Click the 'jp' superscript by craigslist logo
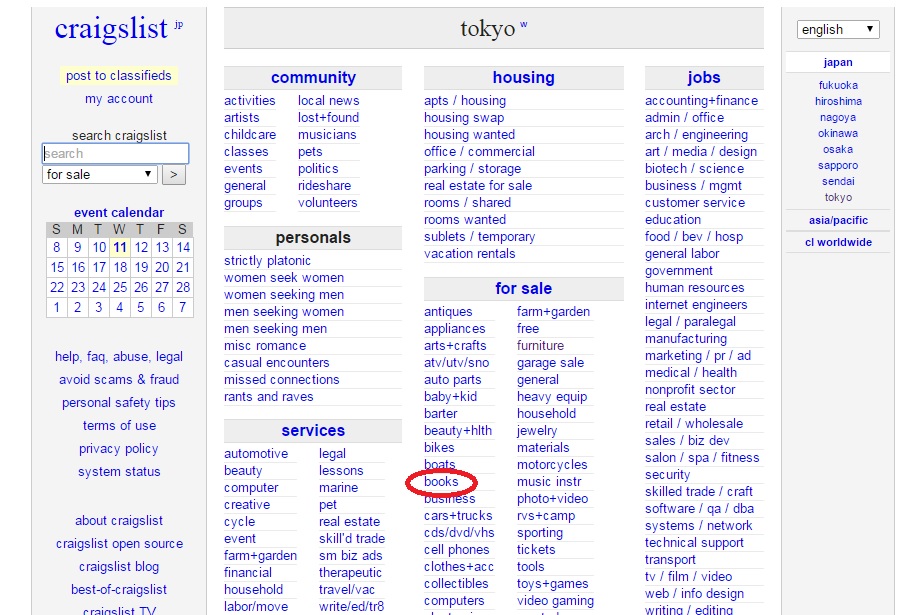The height and width of the screenshot is (615, 918). 179,25
